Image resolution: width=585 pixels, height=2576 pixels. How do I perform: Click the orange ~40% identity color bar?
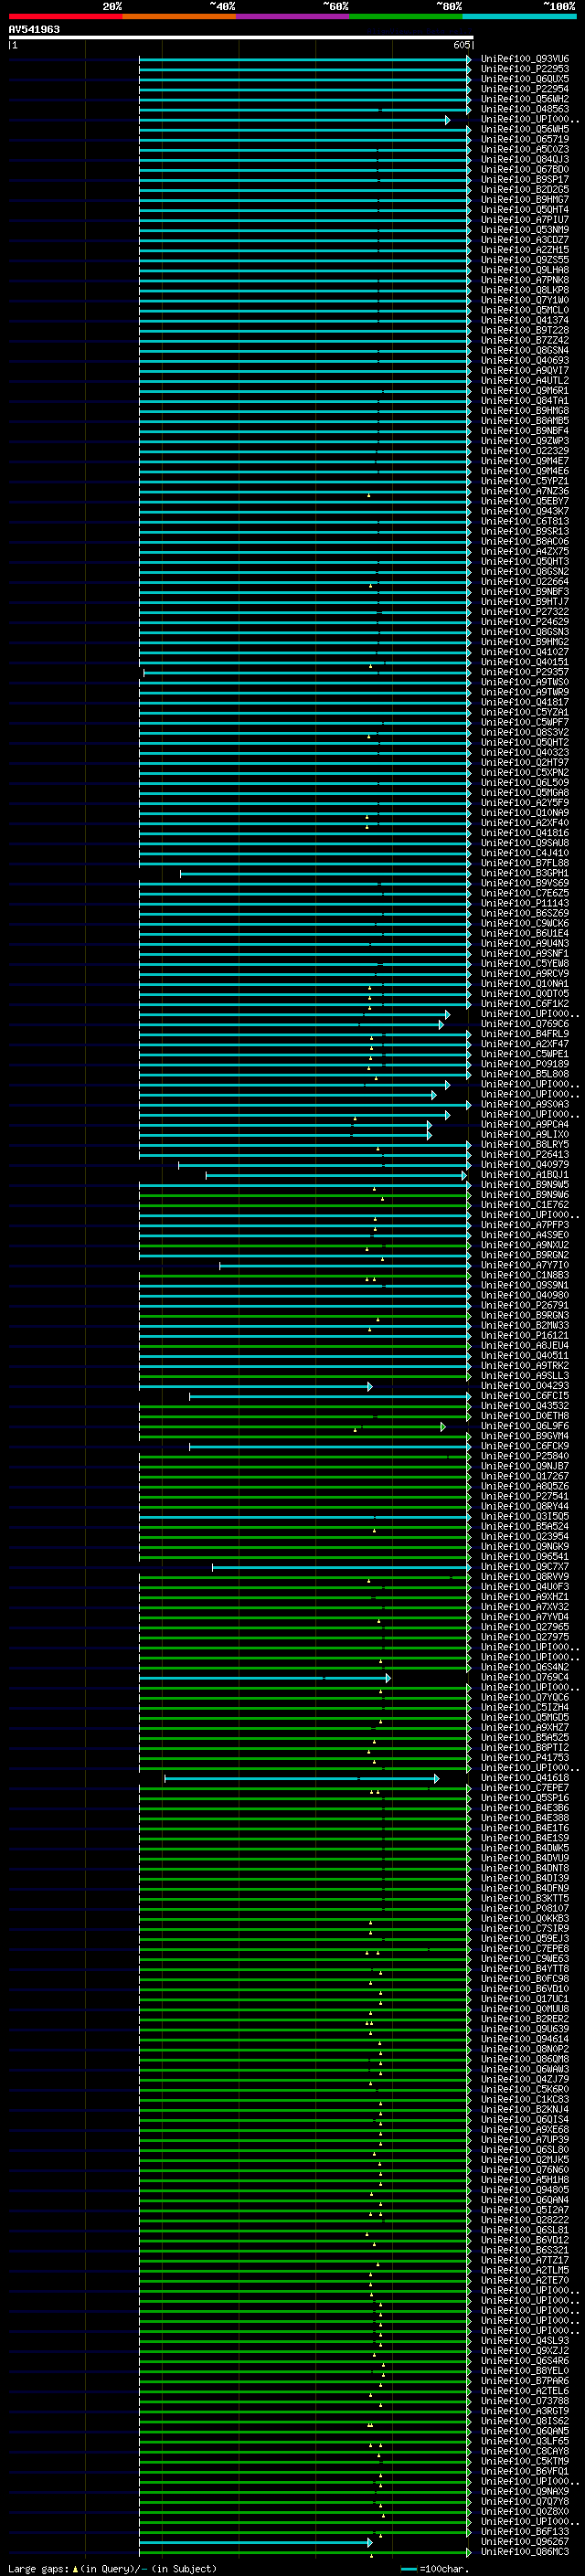tap(179, 16)
